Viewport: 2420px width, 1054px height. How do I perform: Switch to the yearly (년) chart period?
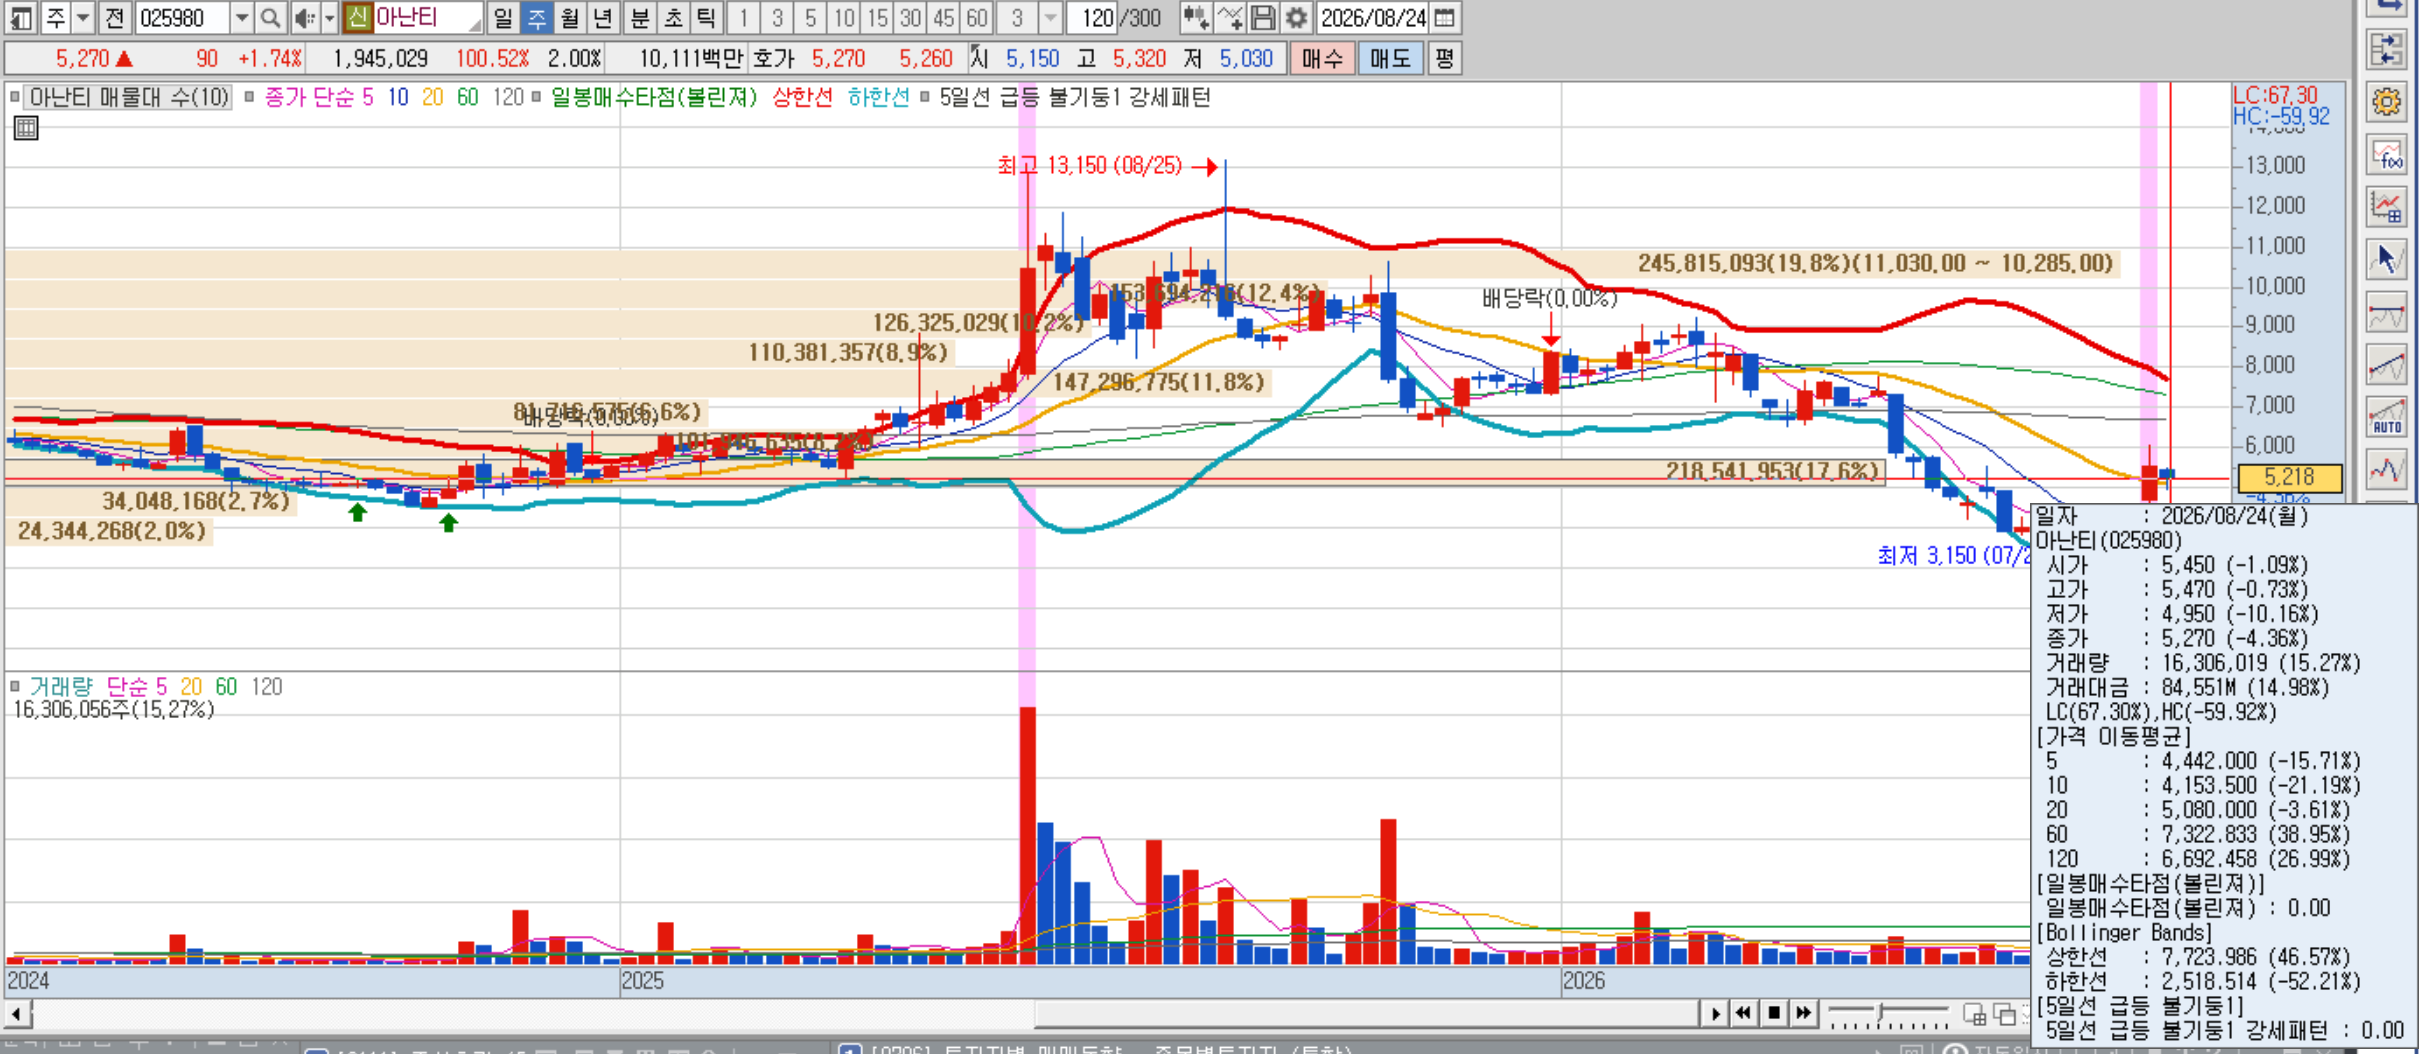tap(602, 18)
